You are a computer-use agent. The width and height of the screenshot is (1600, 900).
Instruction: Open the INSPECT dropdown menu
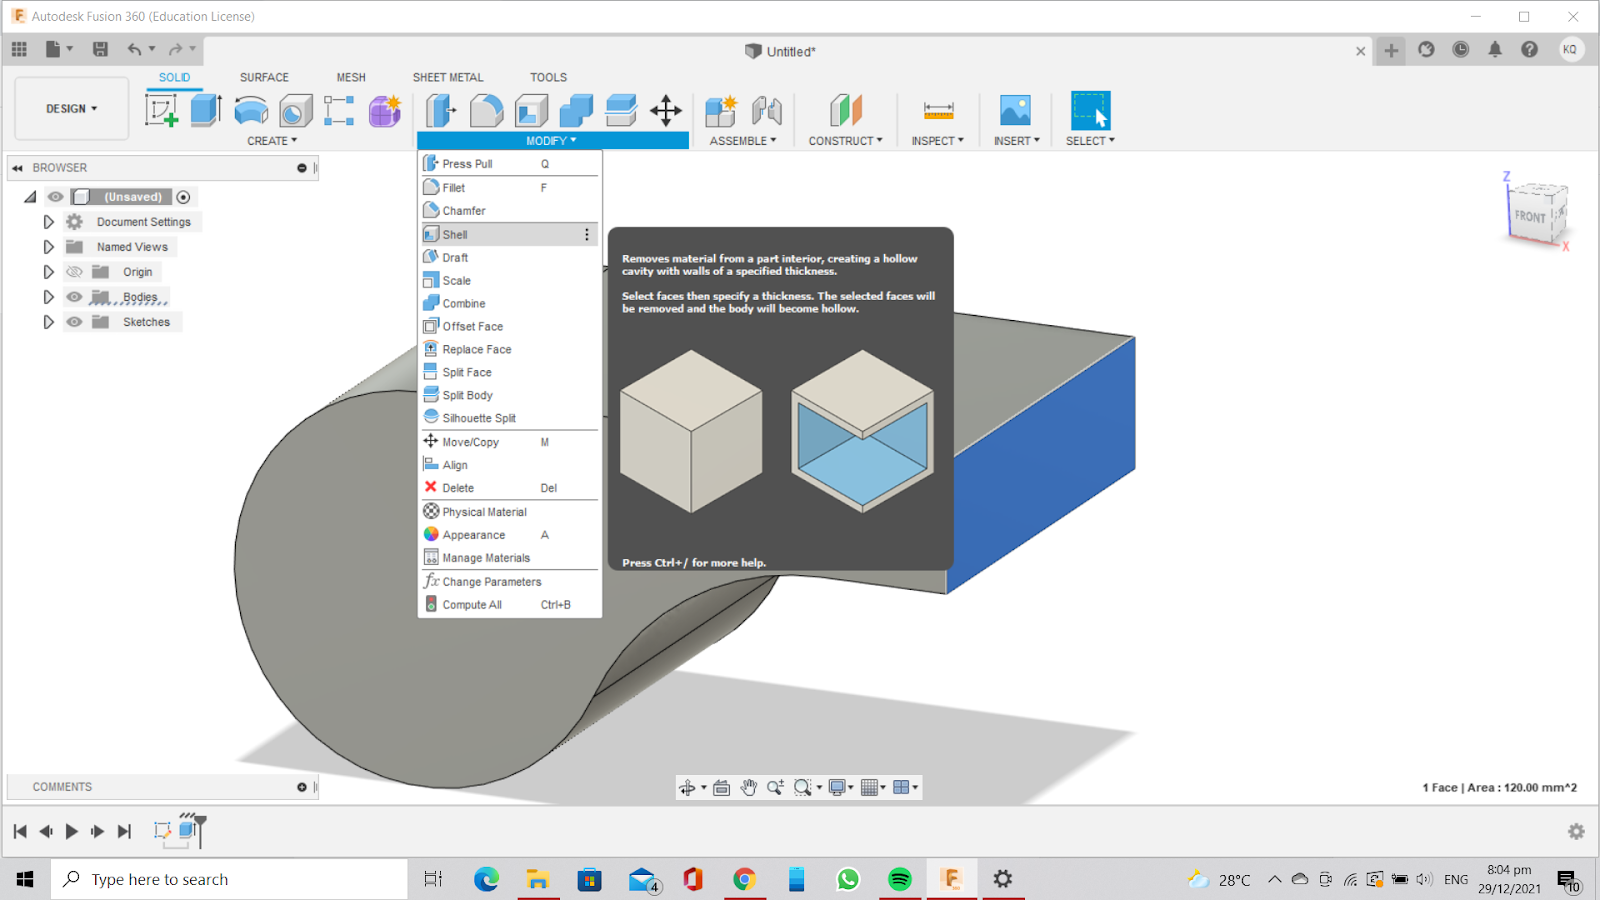[x=938, y=141]
